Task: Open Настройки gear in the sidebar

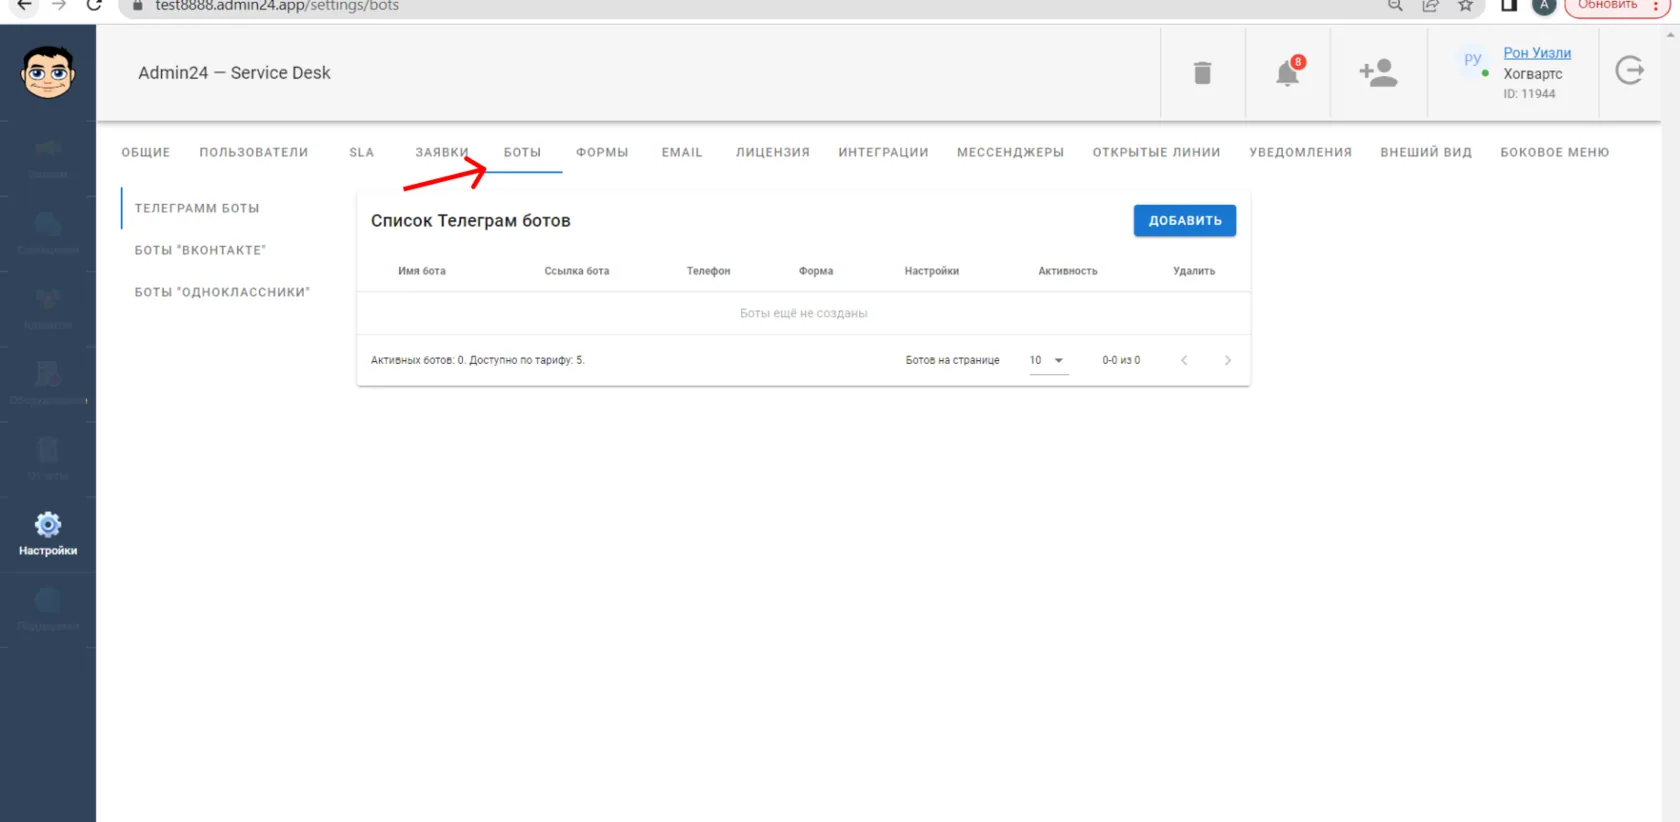Action: [48, 534]
